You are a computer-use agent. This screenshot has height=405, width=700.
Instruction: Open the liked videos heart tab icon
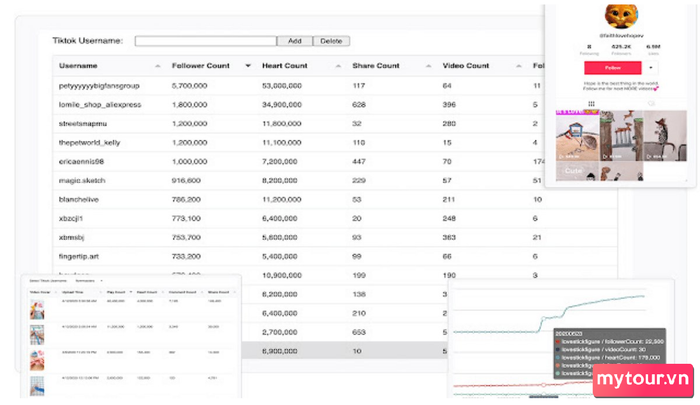click(x=651, y=103)
